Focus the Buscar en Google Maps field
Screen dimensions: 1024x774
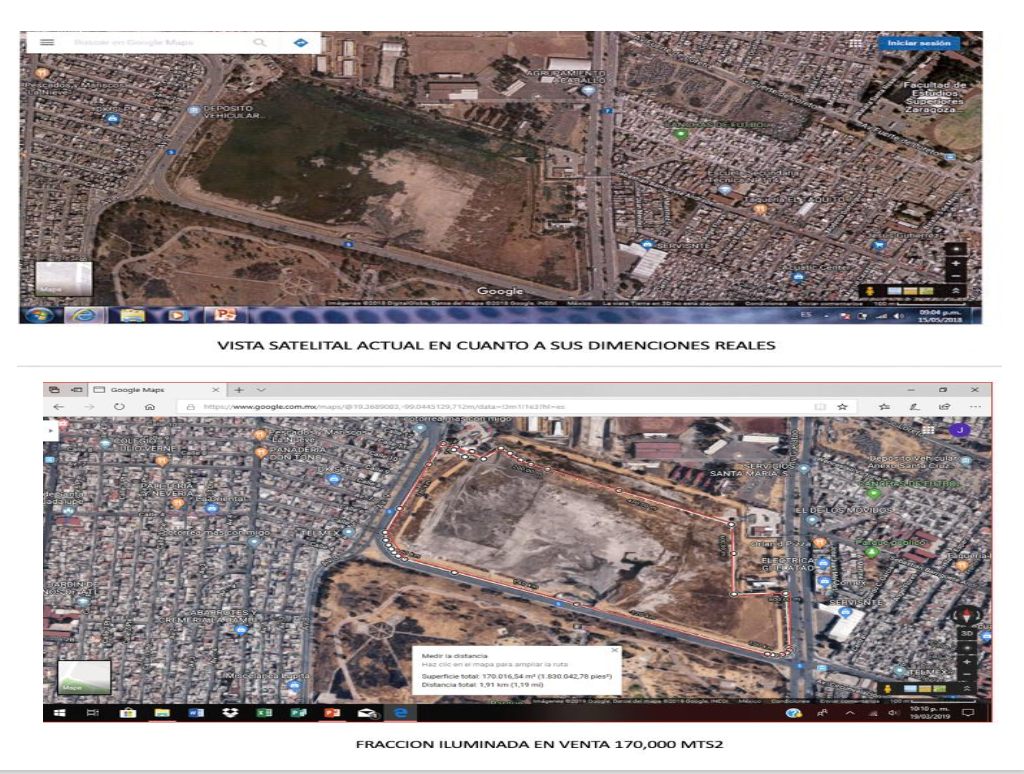tap(134, 42)
